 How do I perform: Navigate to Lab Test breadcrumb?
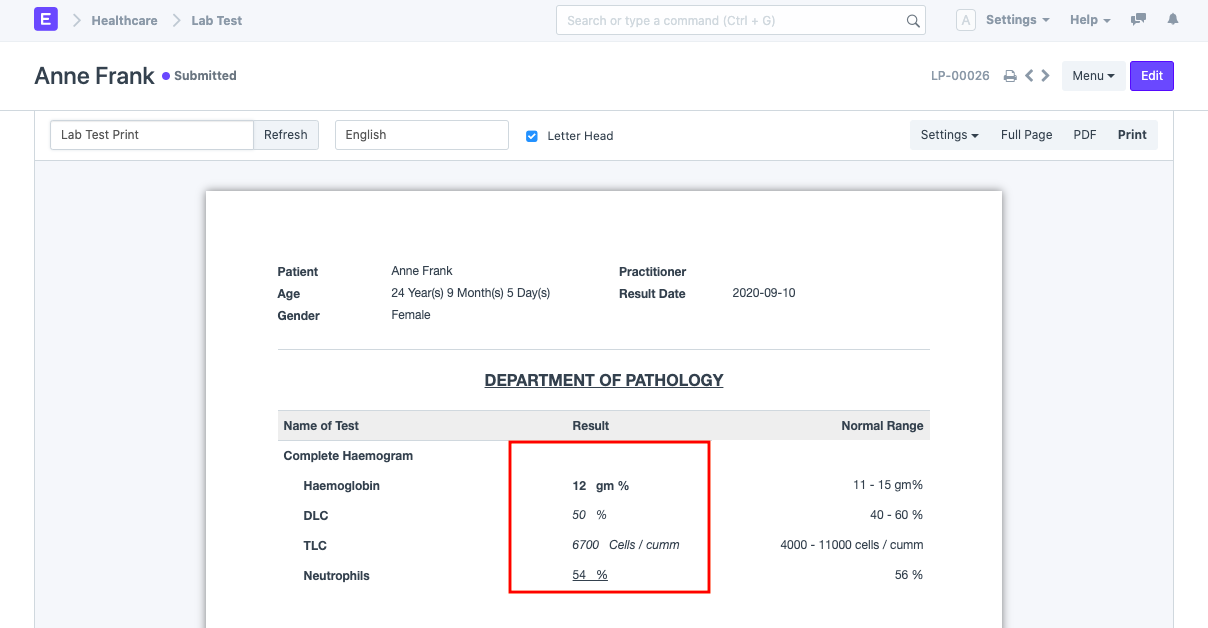(x=217, y=20)
